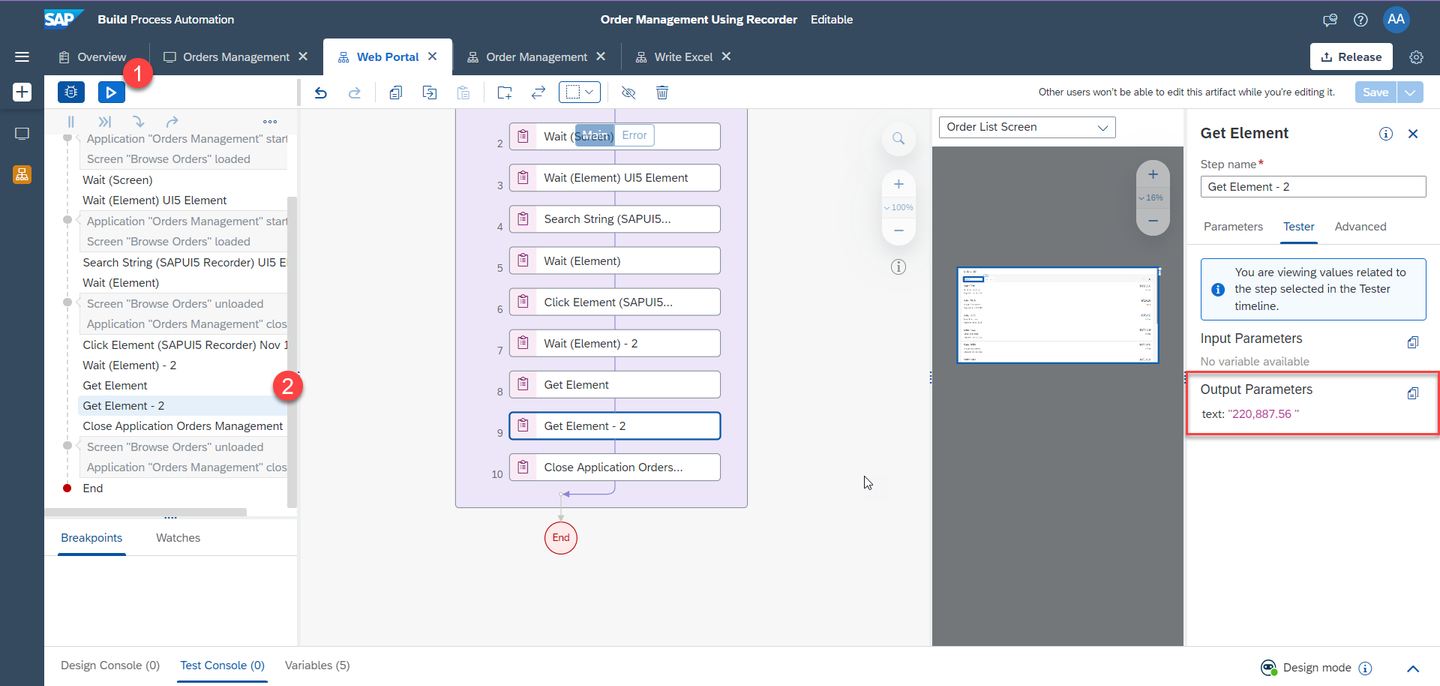Zoom out the screen preview with minus
1440x686 pixels.
coord(1153,221)
